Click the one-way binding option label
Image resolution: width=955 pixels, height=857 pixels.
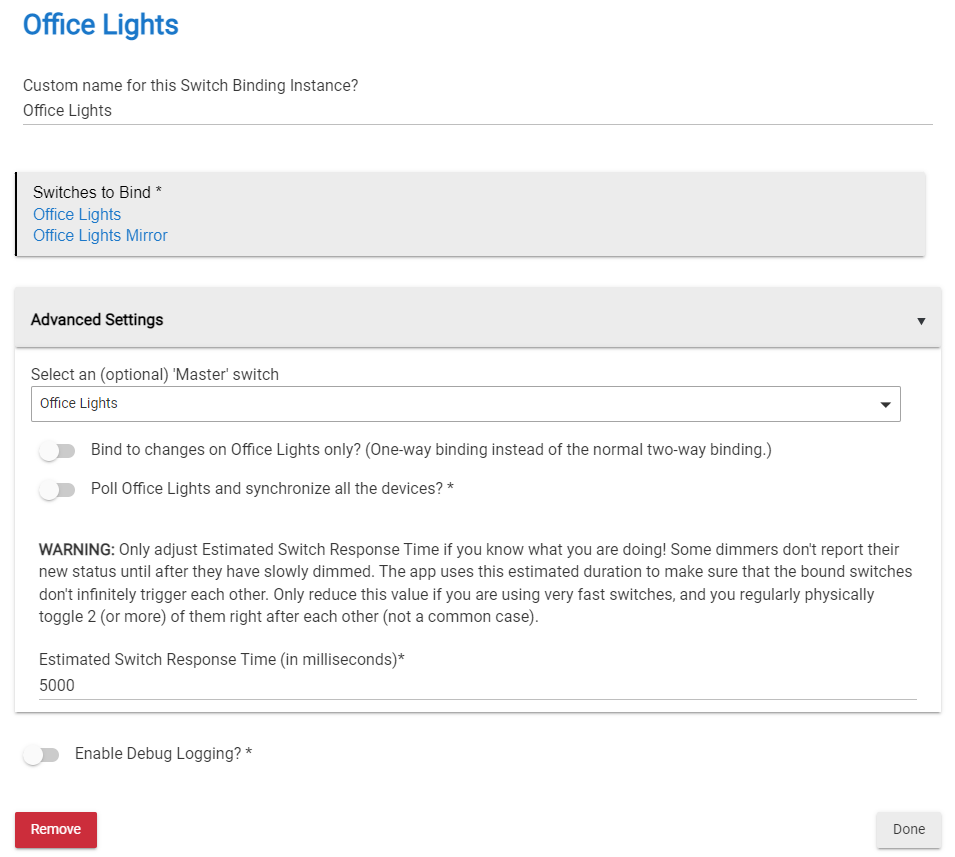click(x=431, y=450)
